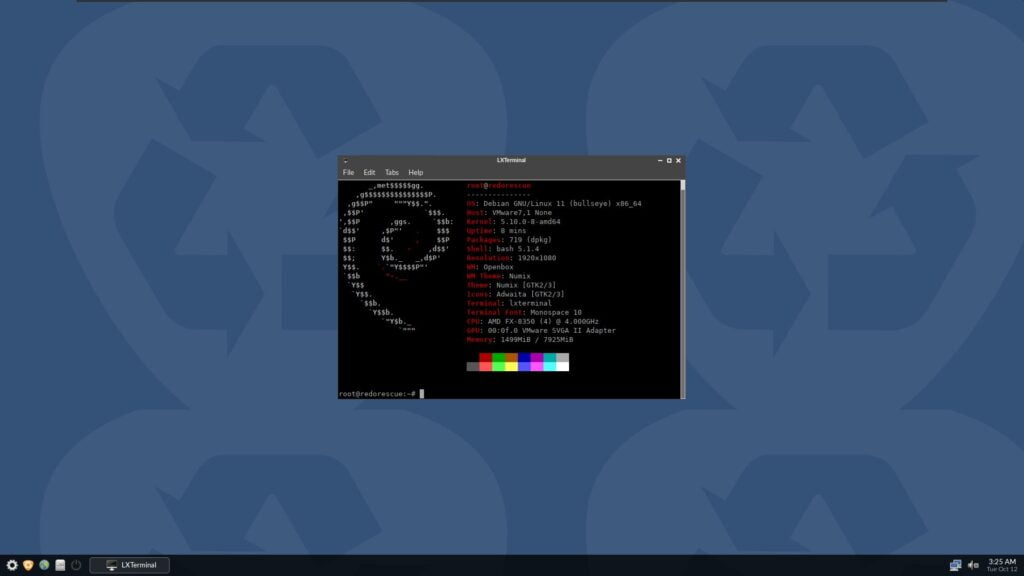Click the "1499MiB / 7925MiB" memory value

tap(537, 340)
